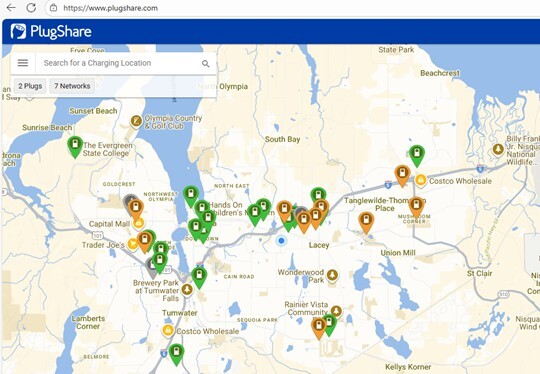
Task: Click the Lacey city label
Action: (x=319, y=245)
